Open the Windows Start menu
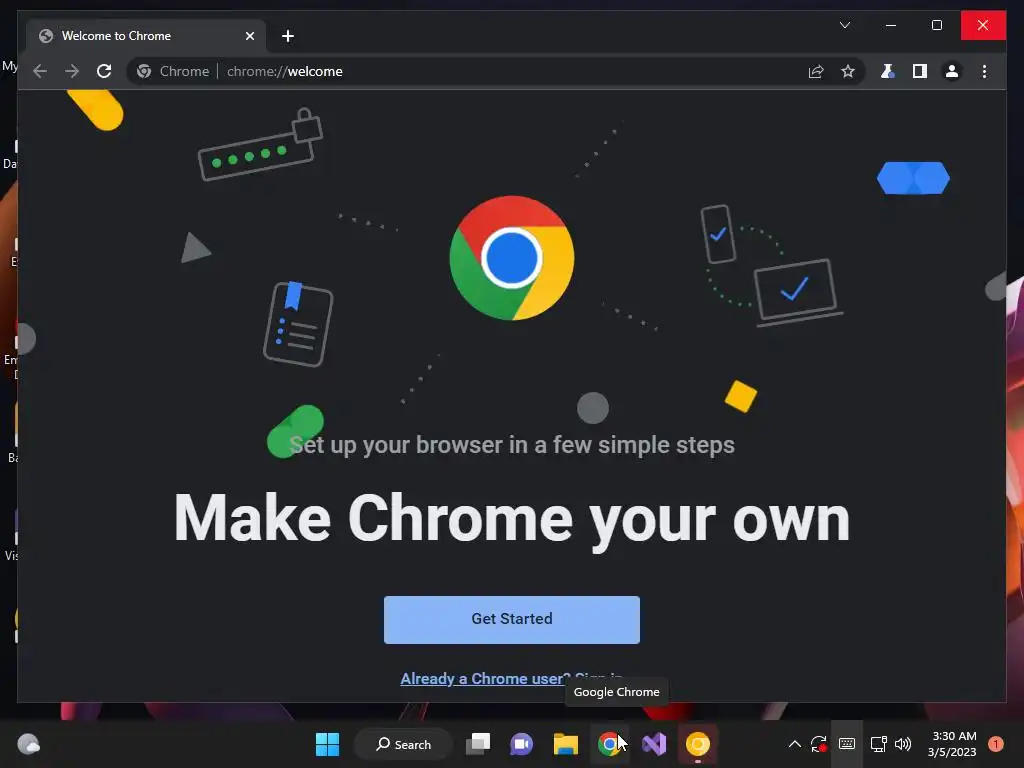1024x768 pixels. click(327, 744)
